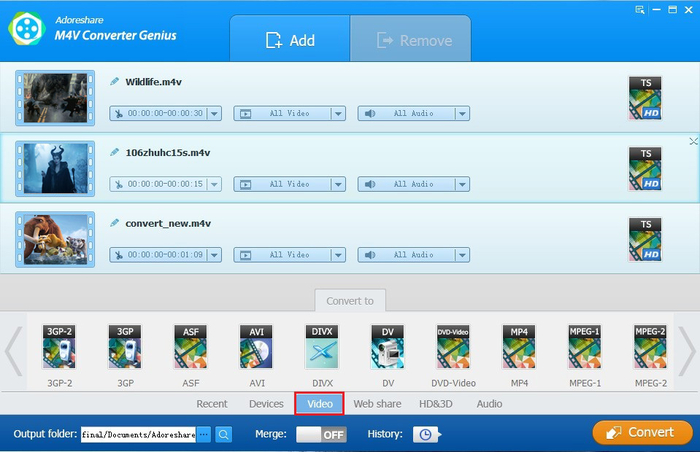This screenshot has height=452, width=700.
Task: Click the Output folder path field
Action: 138,434
